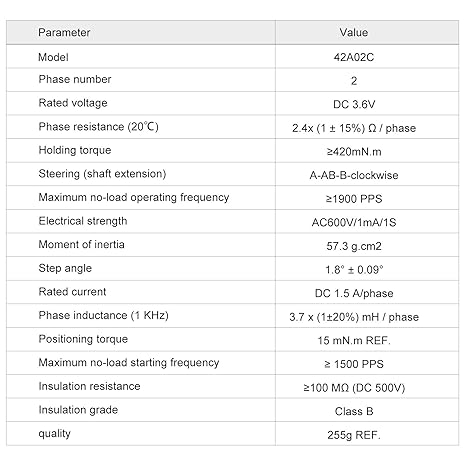The height and width of the screenshot is (466, 466).
Task: Click the Phase inductance (1 KHz) label
Action: [x=103, y=316]
